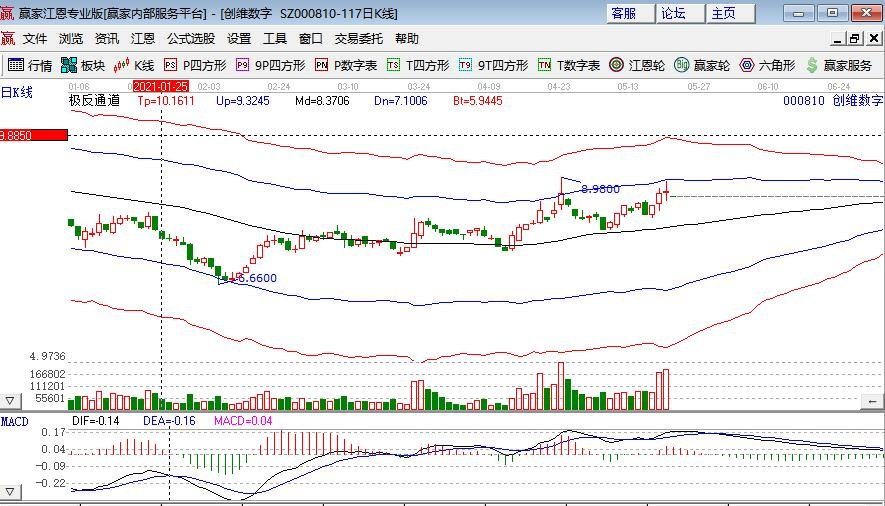
Task: Click the 客服 customer service button
Action: 630,13
